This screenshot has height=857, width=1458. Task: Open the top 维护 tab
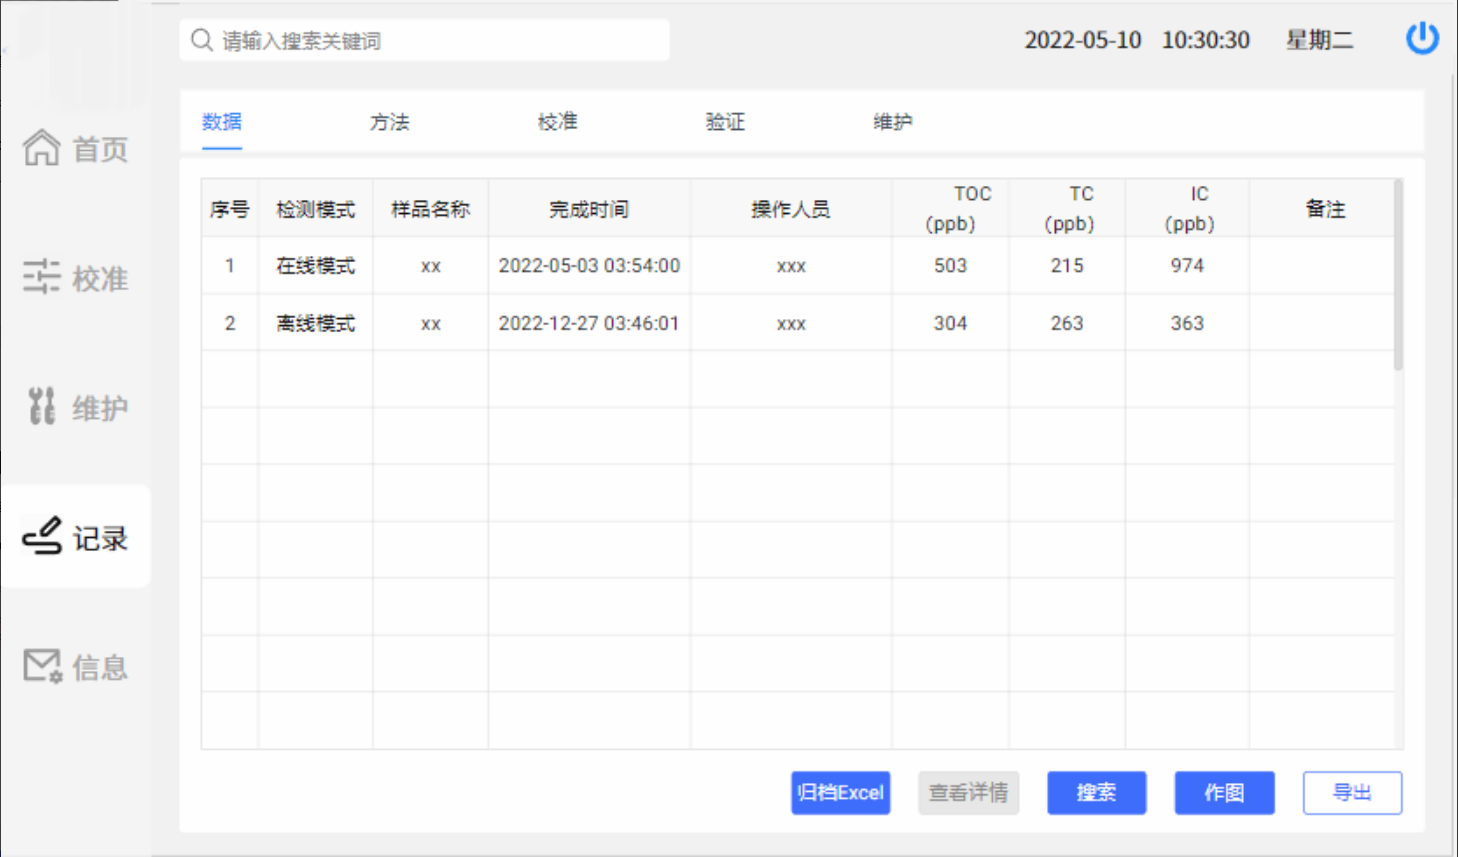892,122
